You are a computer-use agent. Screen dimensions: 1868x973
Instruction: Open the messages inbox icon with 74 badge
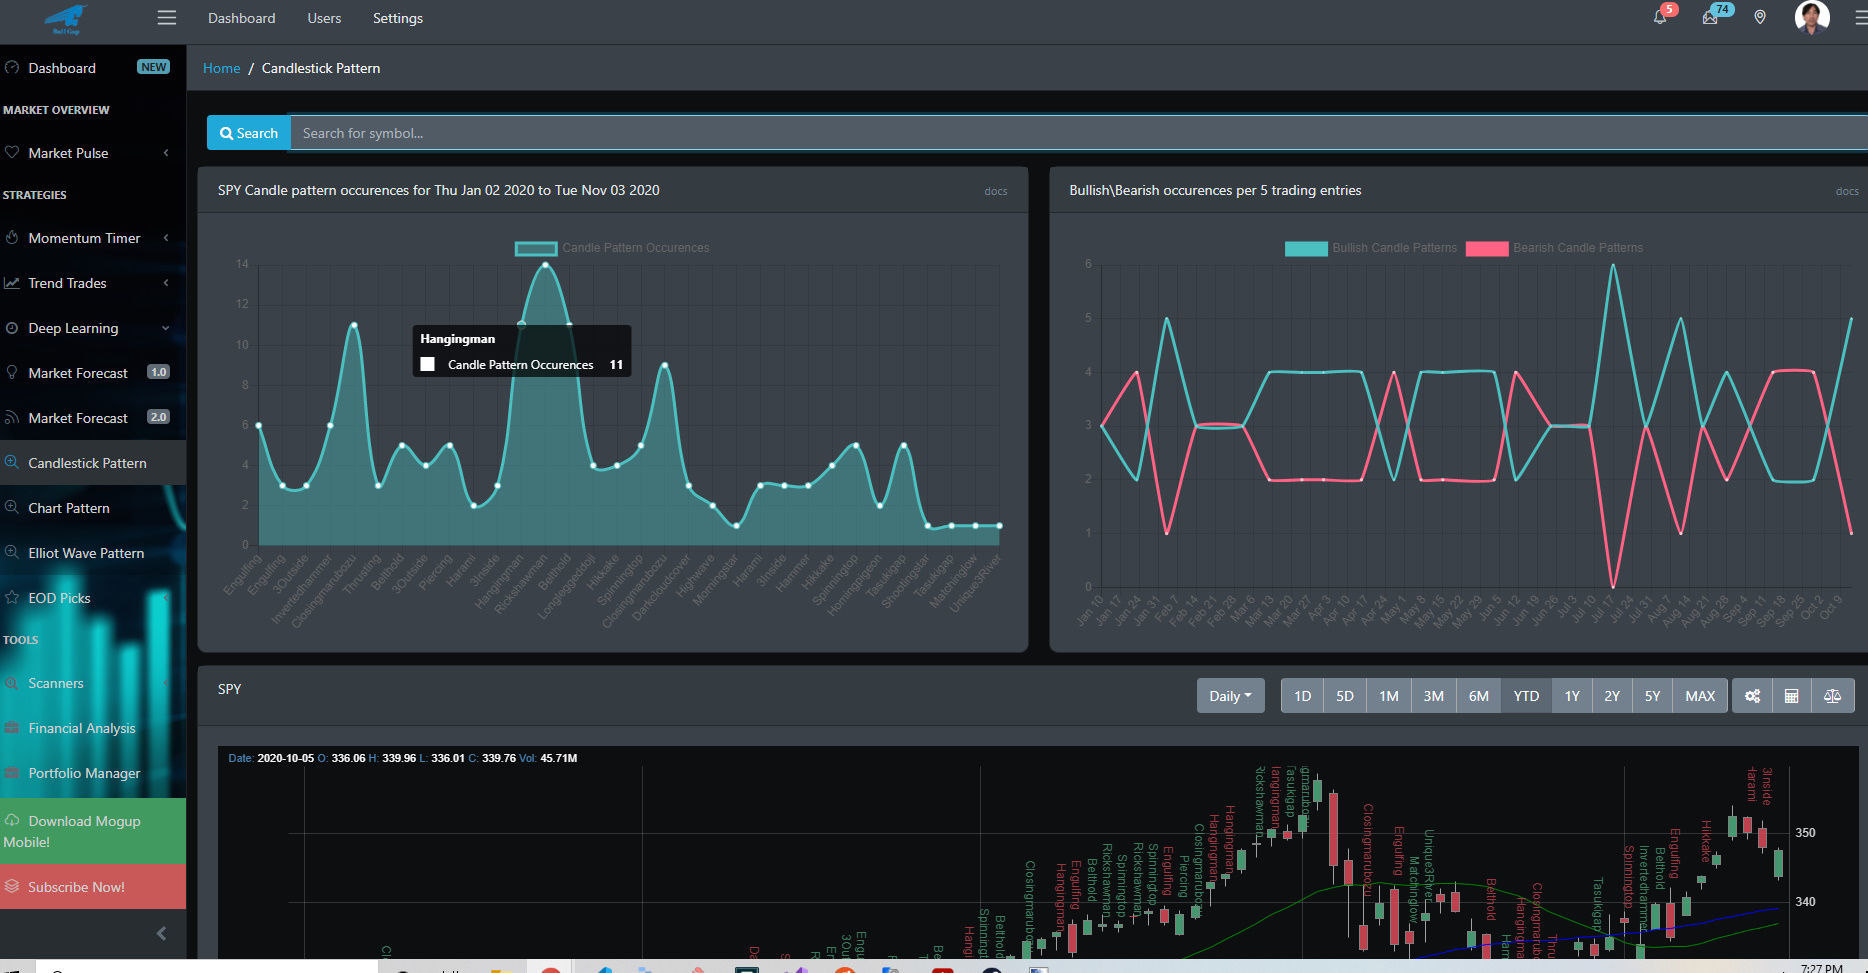tap(1710, 17)
